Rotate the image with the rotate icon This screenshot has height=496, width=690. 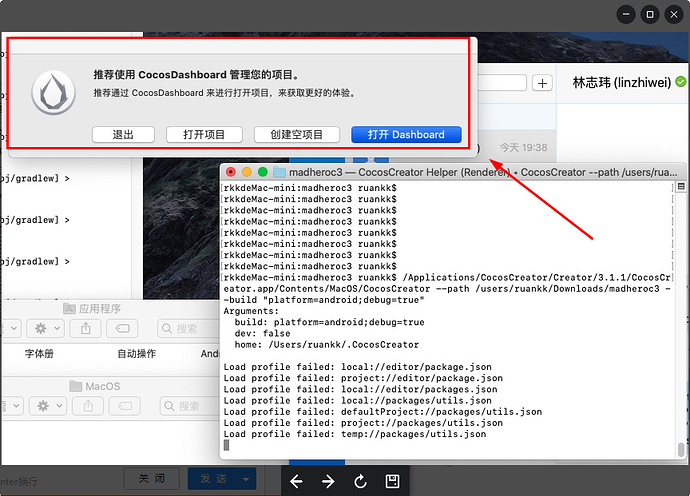pos(360,481)
